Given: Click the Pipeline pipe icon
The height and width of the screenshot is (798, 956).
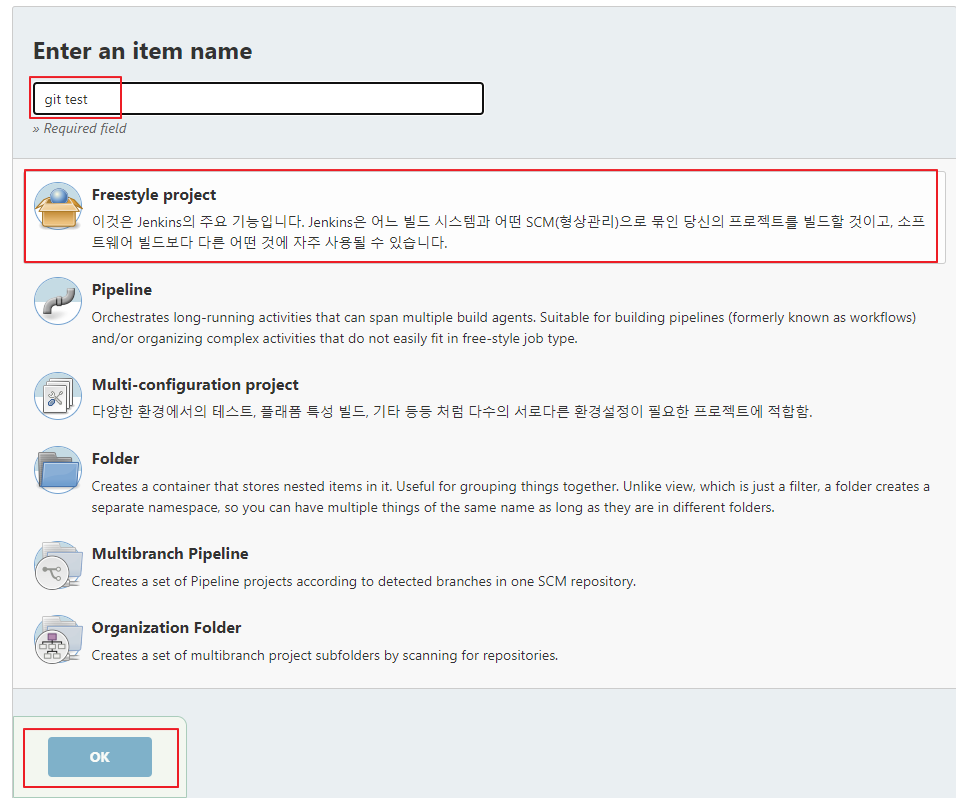Looking at the screenshot, I should 58,301.
